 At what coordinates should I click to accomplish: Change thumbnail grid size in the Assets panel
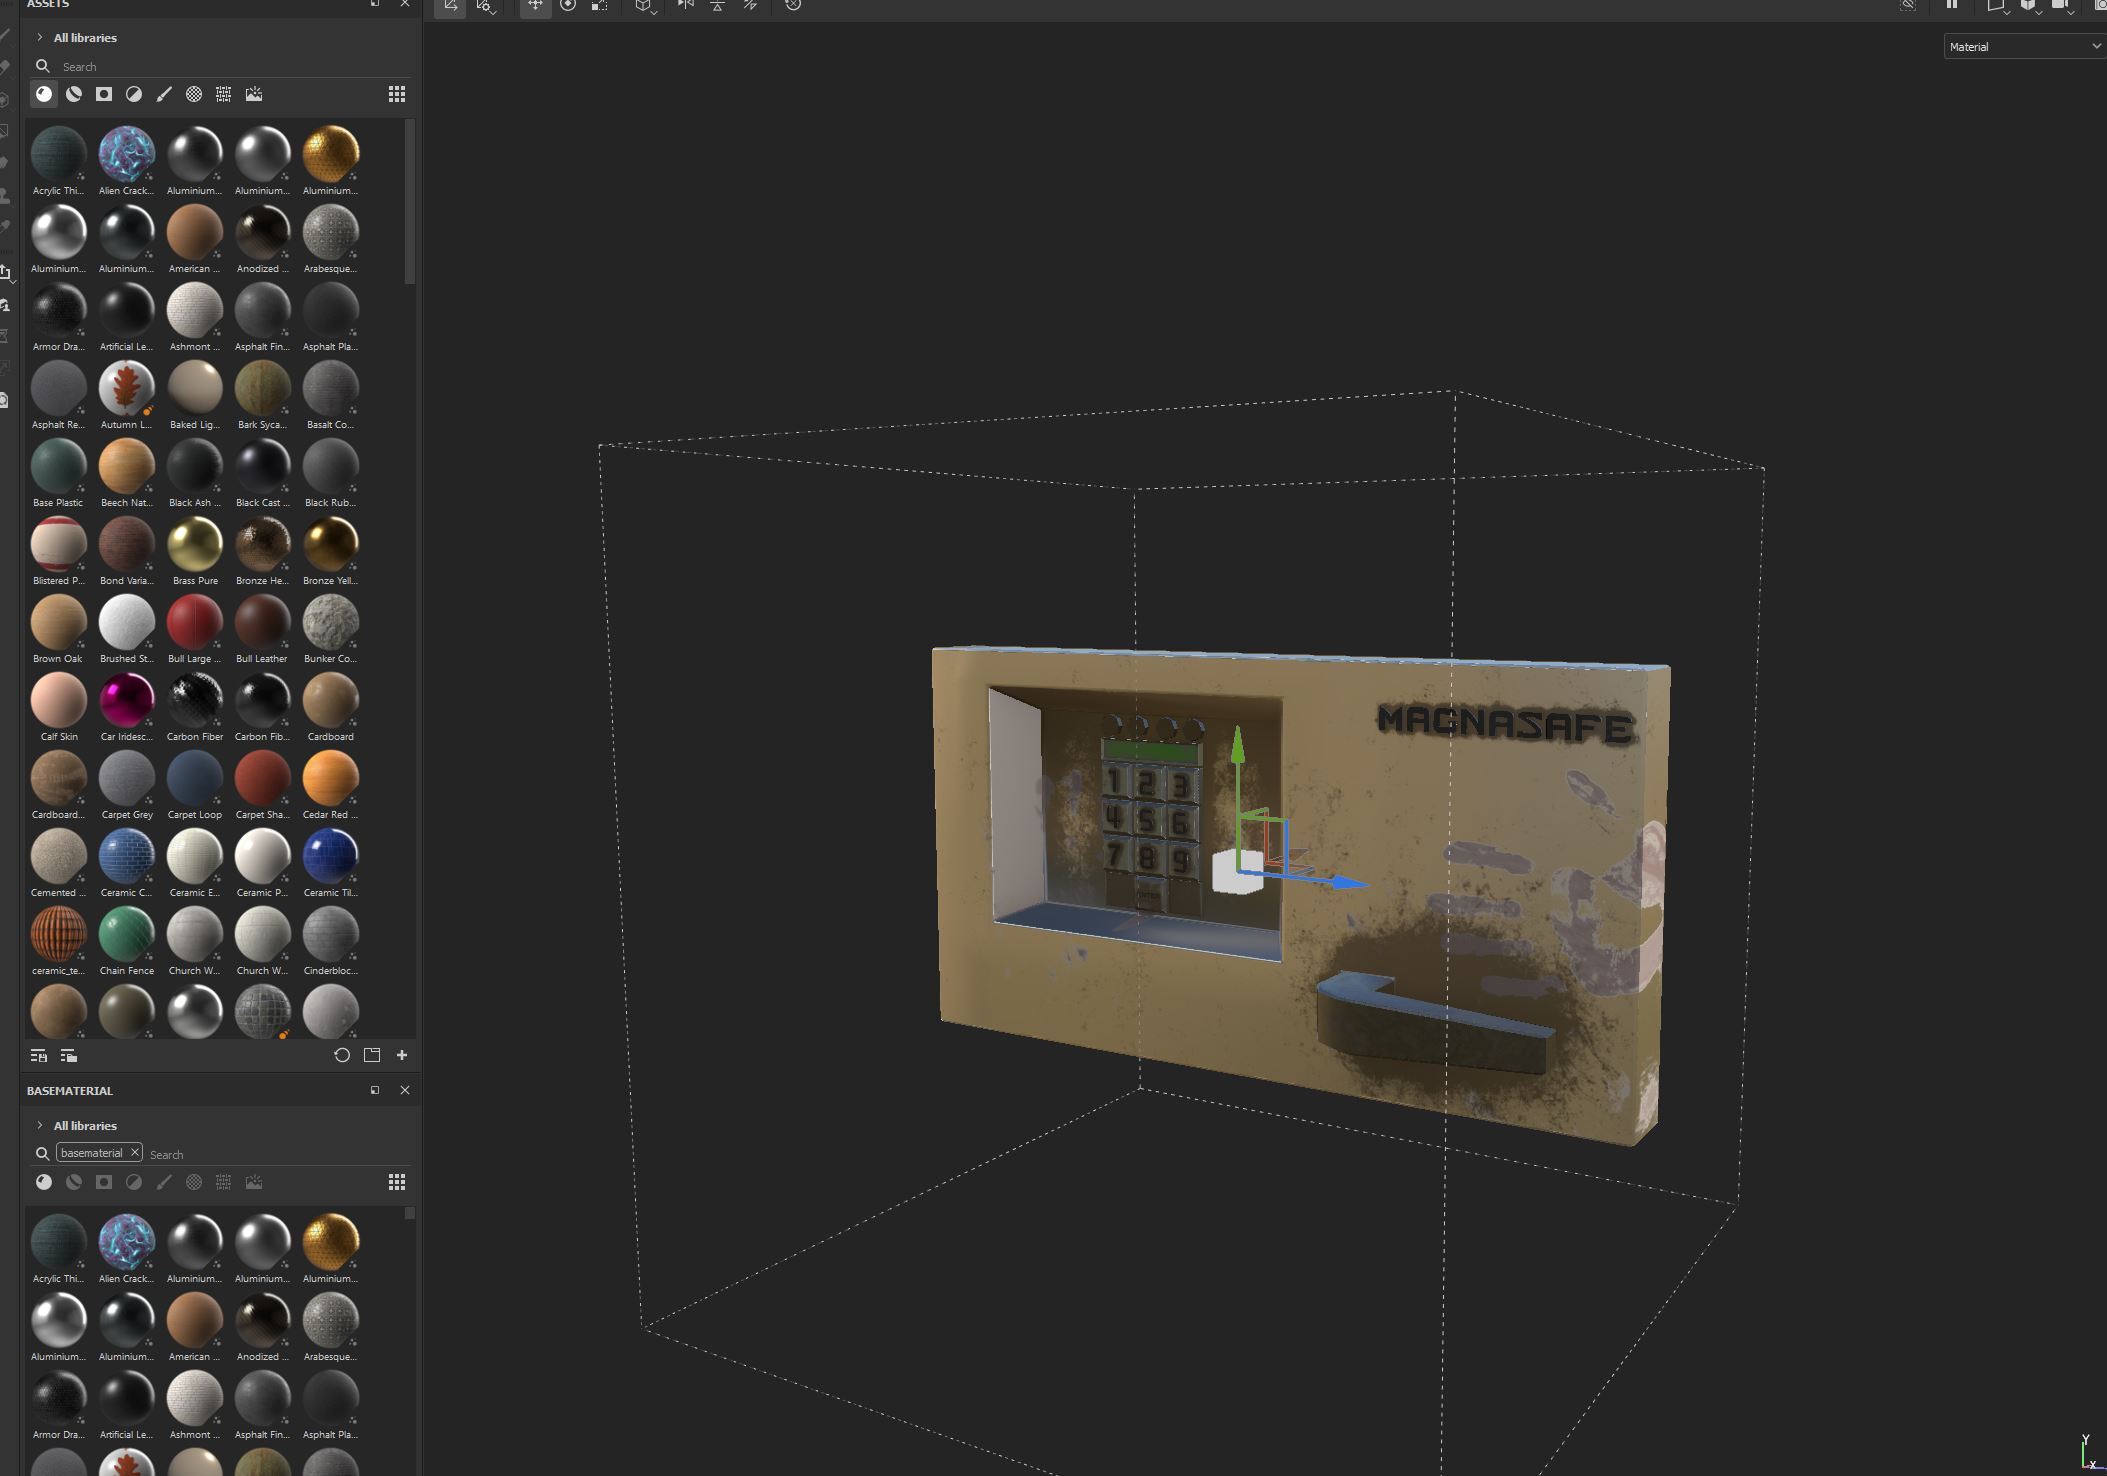(397, 94)
